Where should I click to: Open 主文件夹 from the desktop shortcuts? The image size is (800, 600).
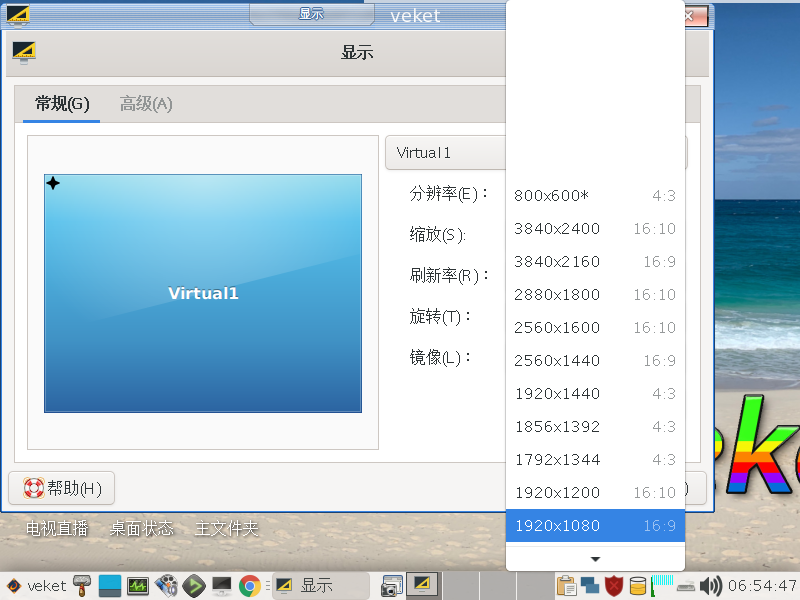tap(226, 530)
